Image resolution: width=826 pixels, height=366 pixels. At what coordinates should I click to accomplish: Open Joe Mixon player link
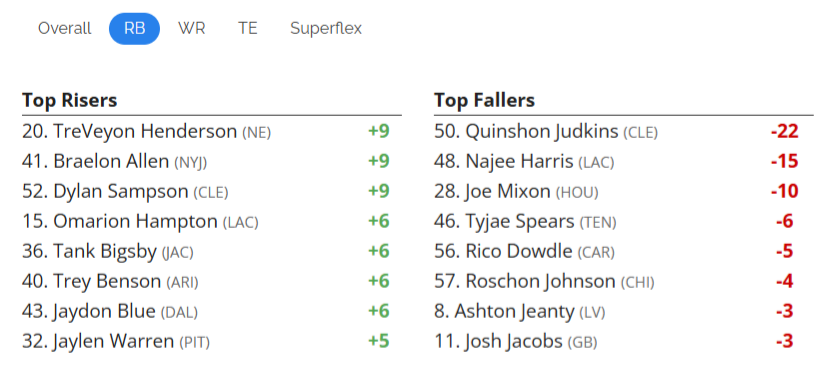coord(508,192)
